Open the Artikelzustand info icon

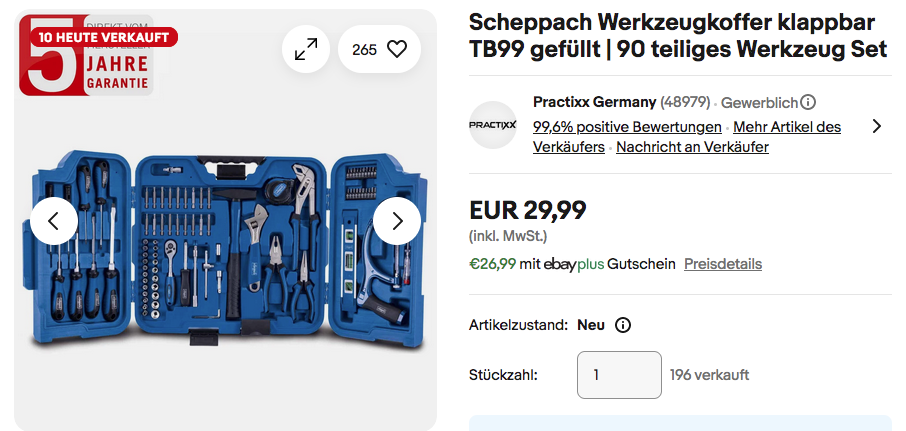[623, 325]
